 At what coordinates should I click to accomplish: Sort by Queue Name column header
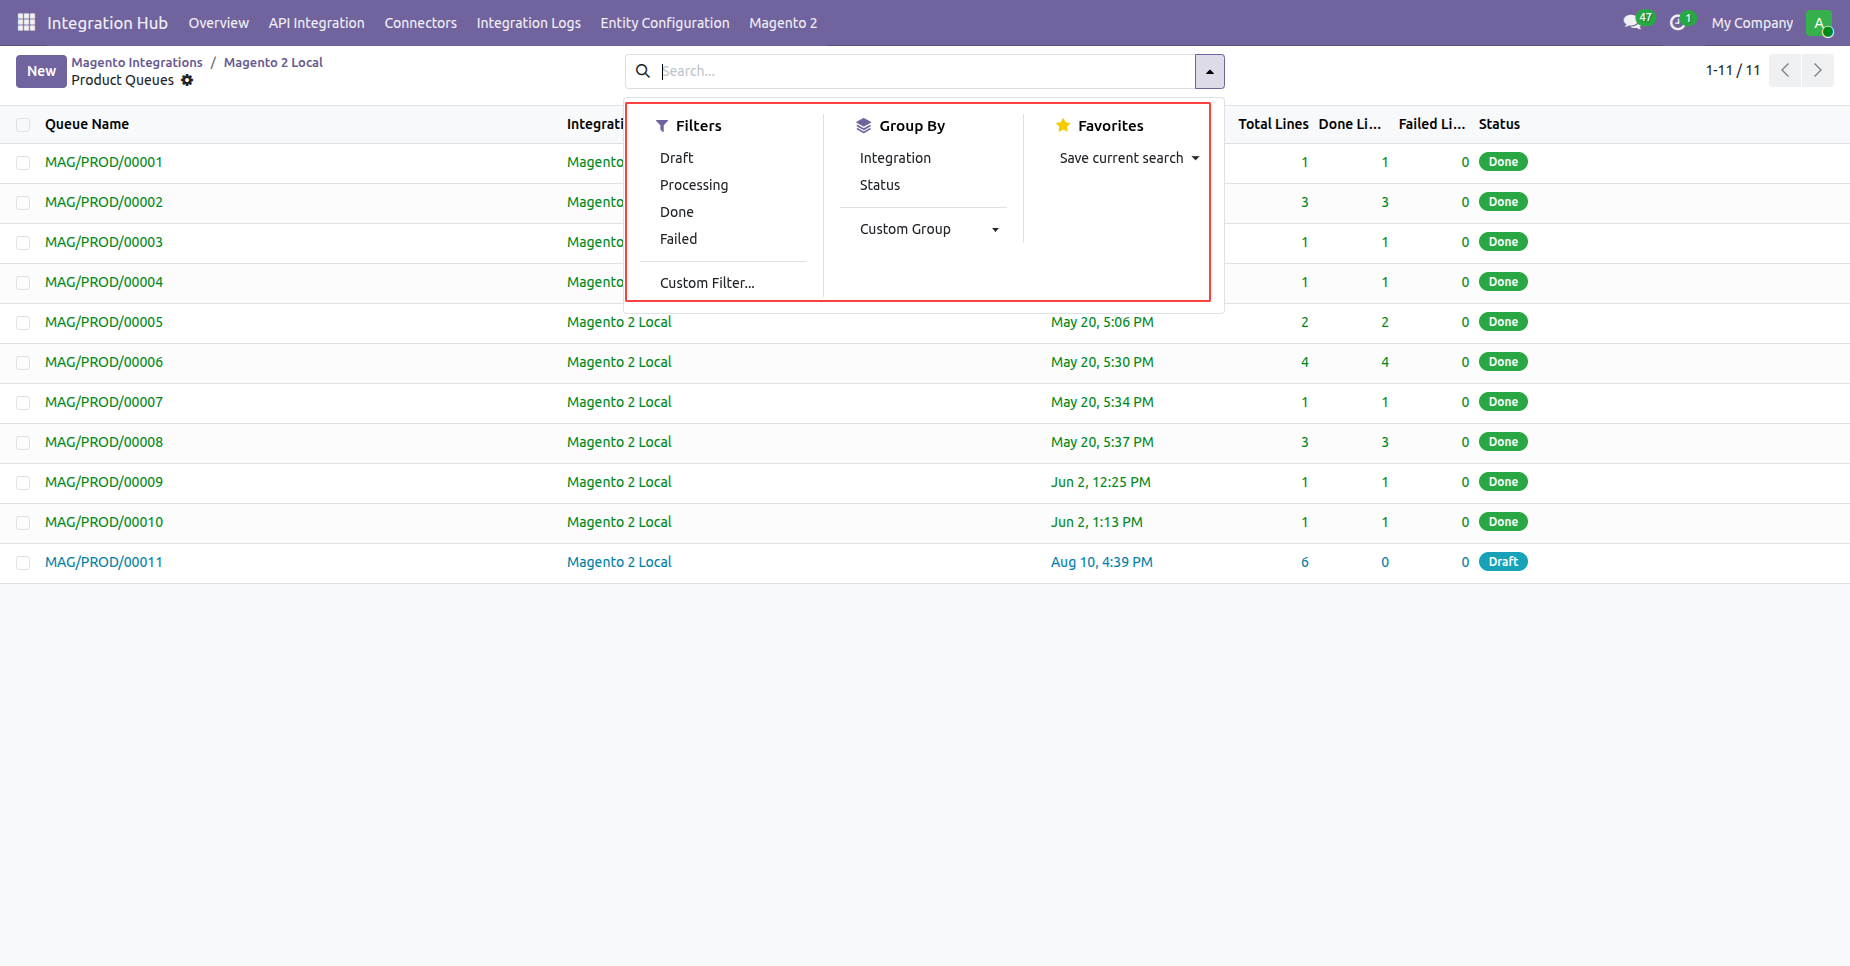[x=87, y=124]
